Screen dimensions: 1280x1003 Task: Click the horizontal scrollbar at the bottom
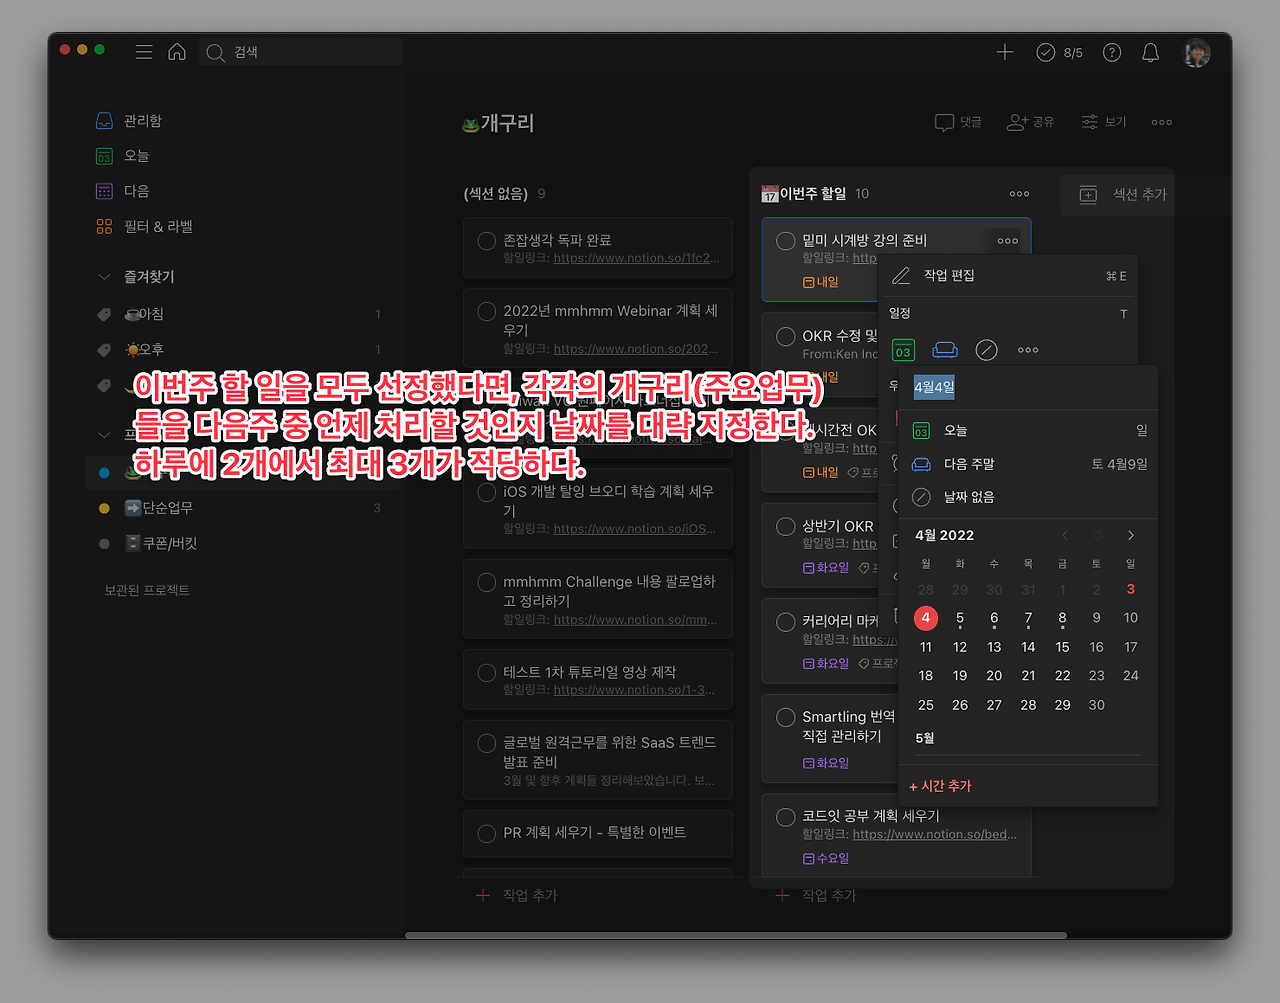[736, 936]
